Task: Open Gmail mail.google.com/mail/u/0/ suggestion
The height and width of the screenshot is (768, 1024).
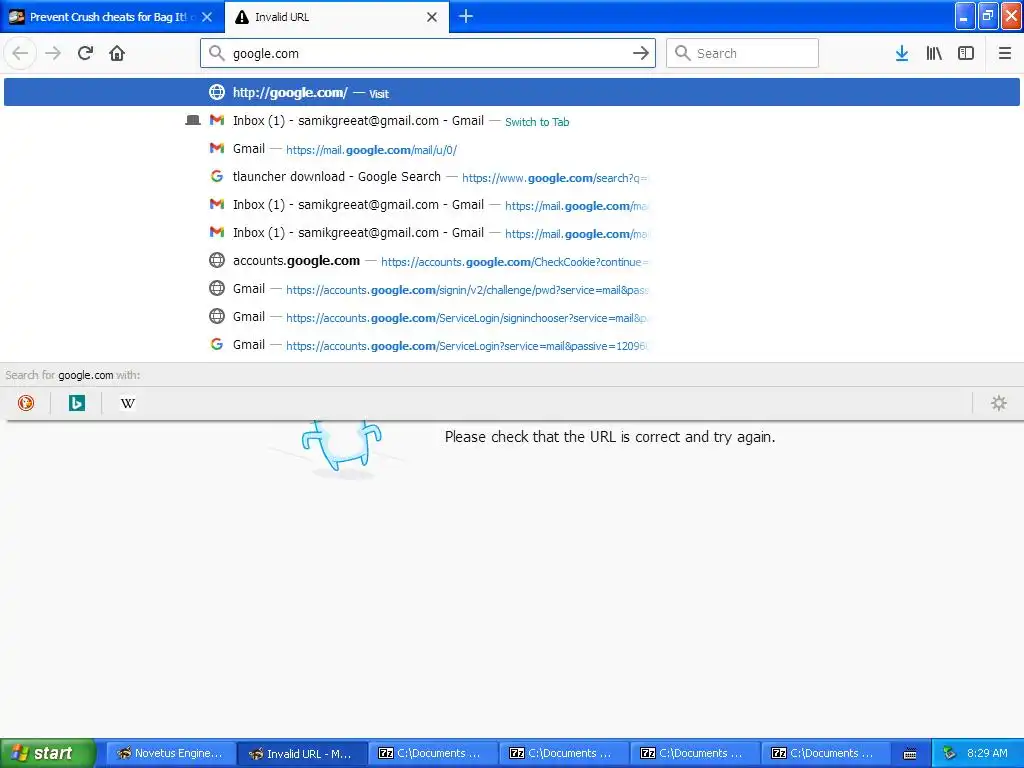Action: click(511, 149)
